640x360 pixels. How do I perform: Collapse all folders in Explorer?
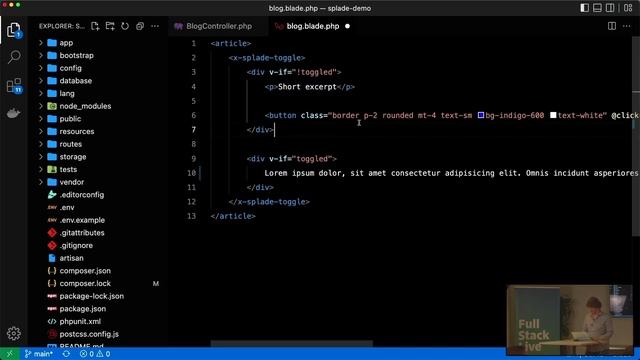coord(140,26)
